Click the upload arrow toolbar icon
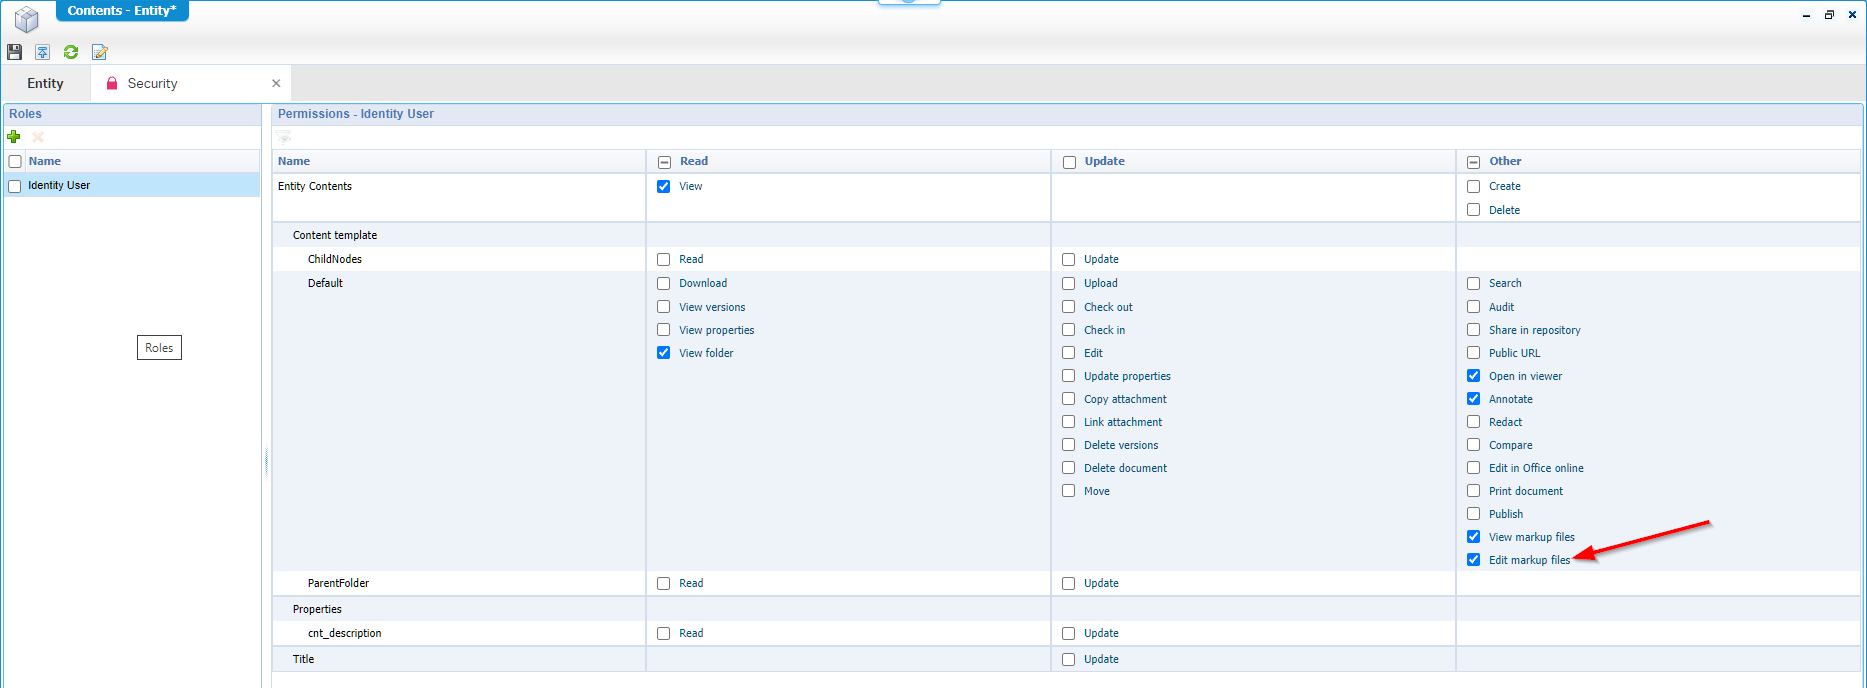Viewport: 1867px width, 688px height. [43, 52]
